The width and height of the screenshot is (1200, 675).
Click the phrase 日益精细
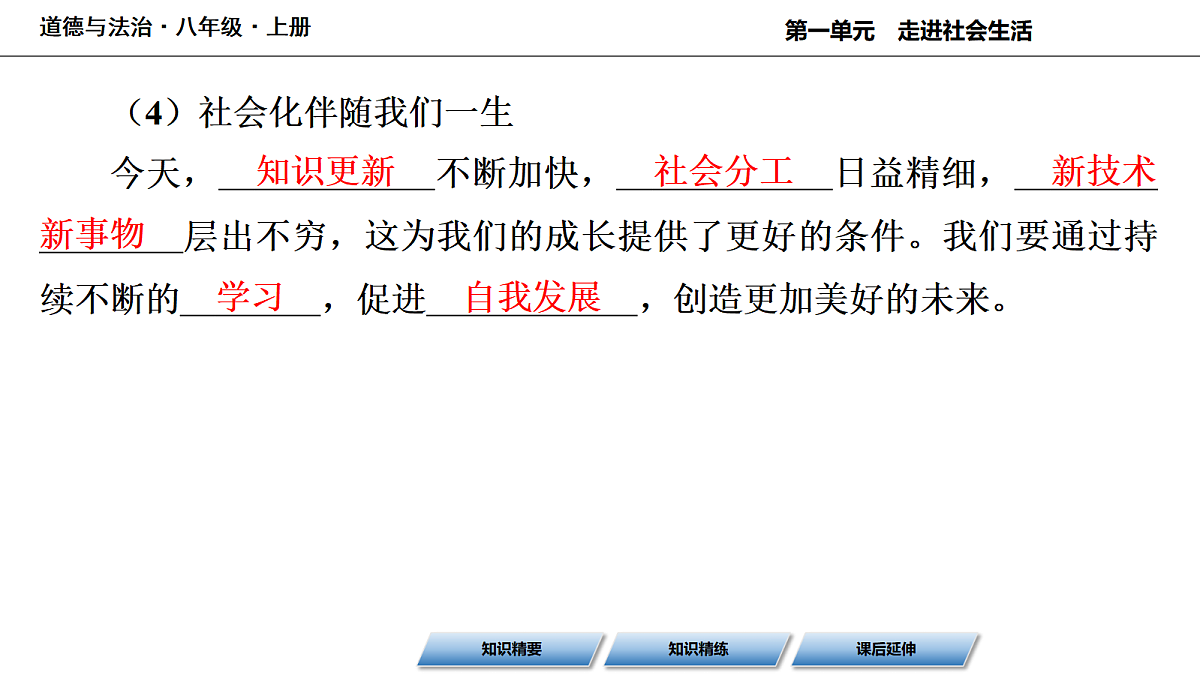tap(905, 174)
